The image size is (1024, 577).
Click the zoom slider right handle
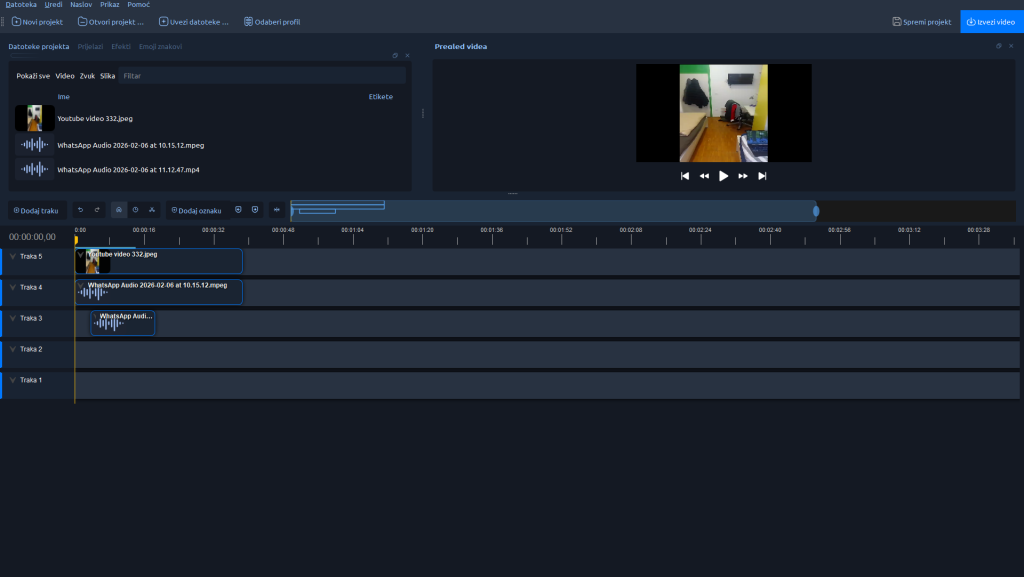(x=816, y=211)
